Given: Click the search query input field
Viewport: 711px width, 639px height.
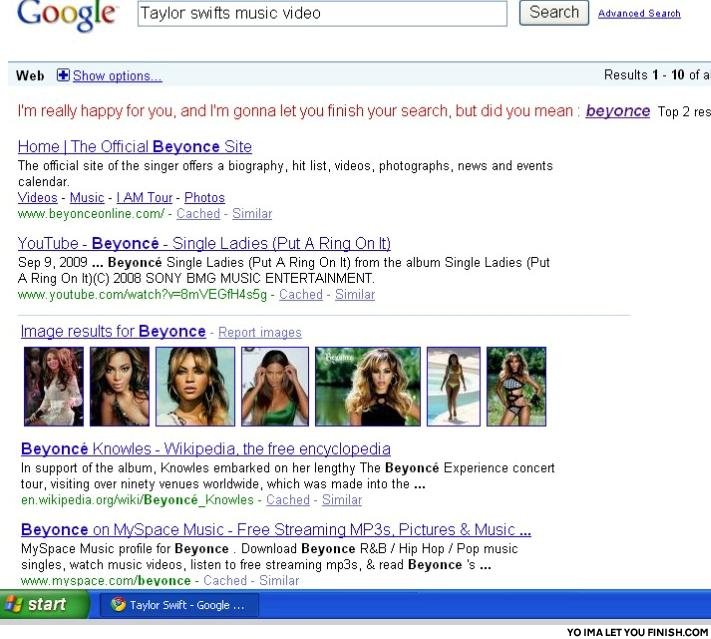Looking at the screenshot, I should pyautogui.click(x=322, y=13).
